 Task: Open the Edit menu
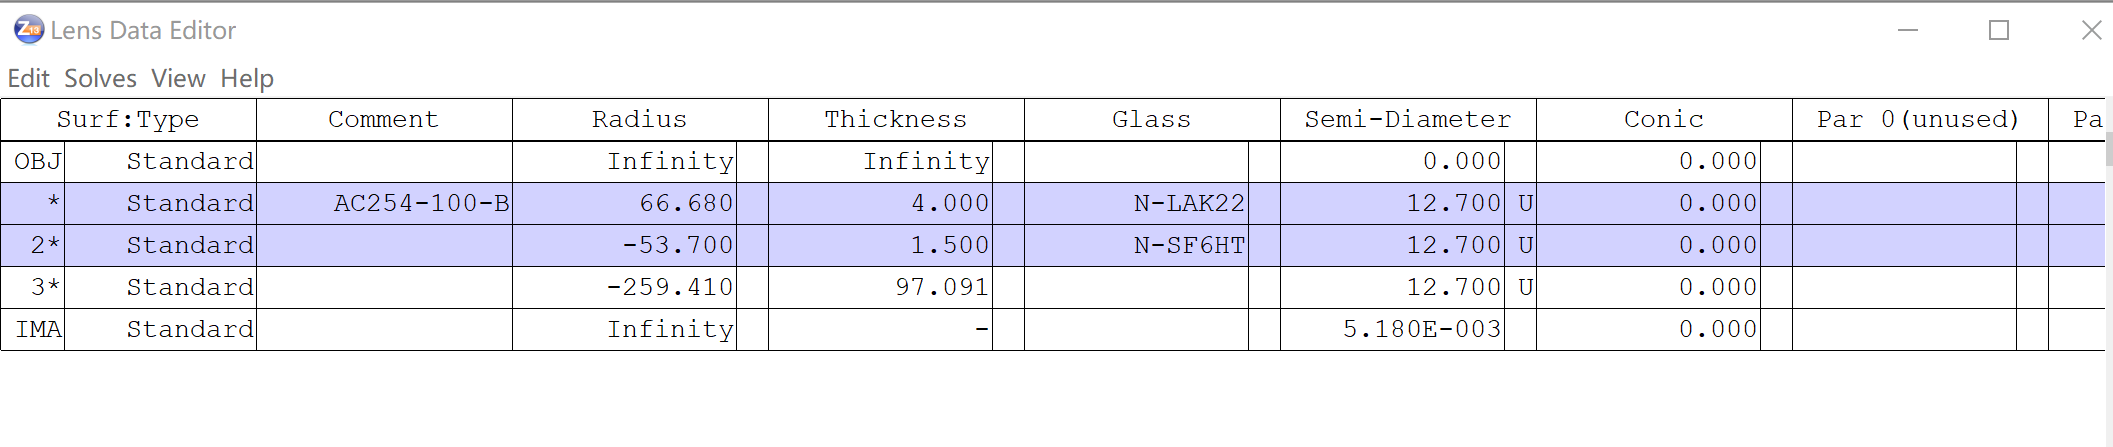coord(28,78)
